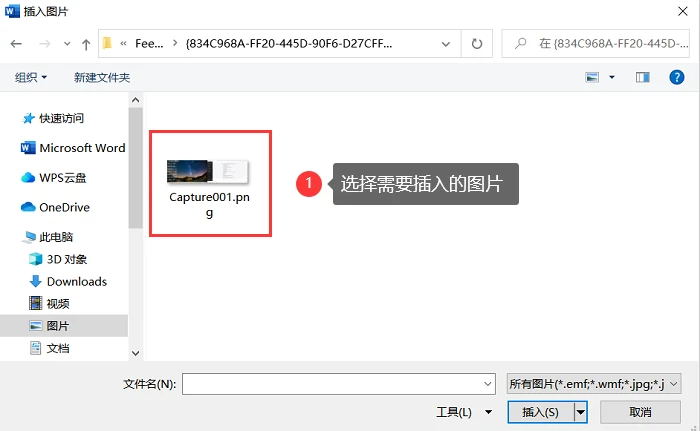
Task: Select the Capture001.png thumbnail
Action: (209, 184)
